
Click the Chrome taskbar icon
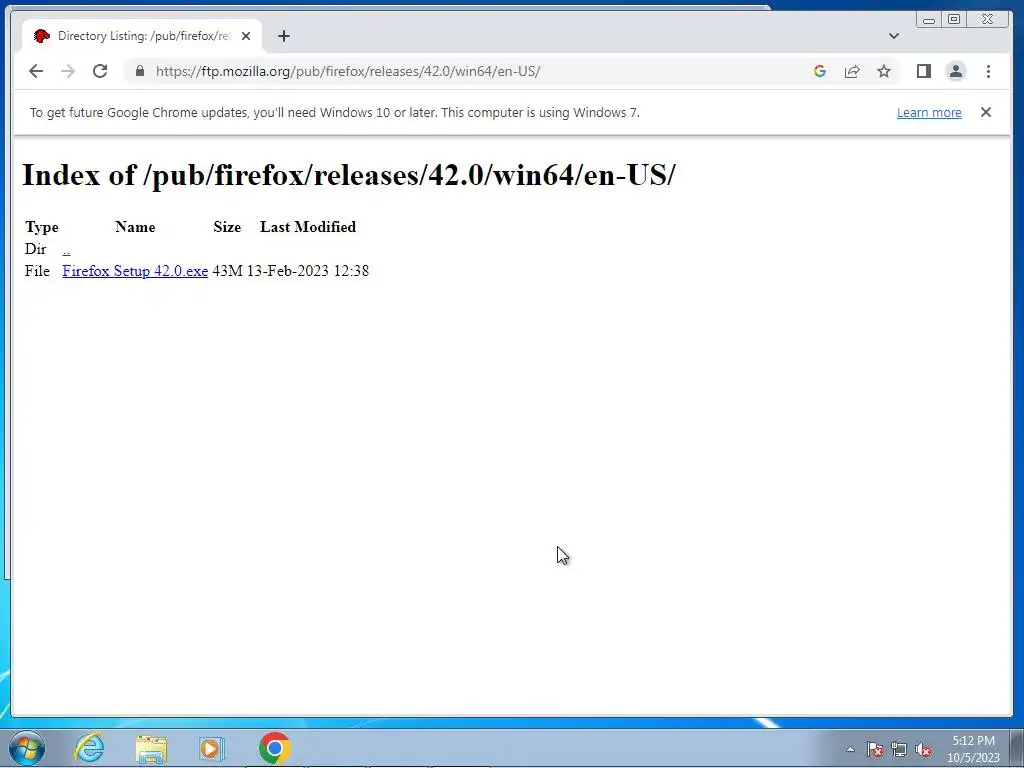click(274, 748)
